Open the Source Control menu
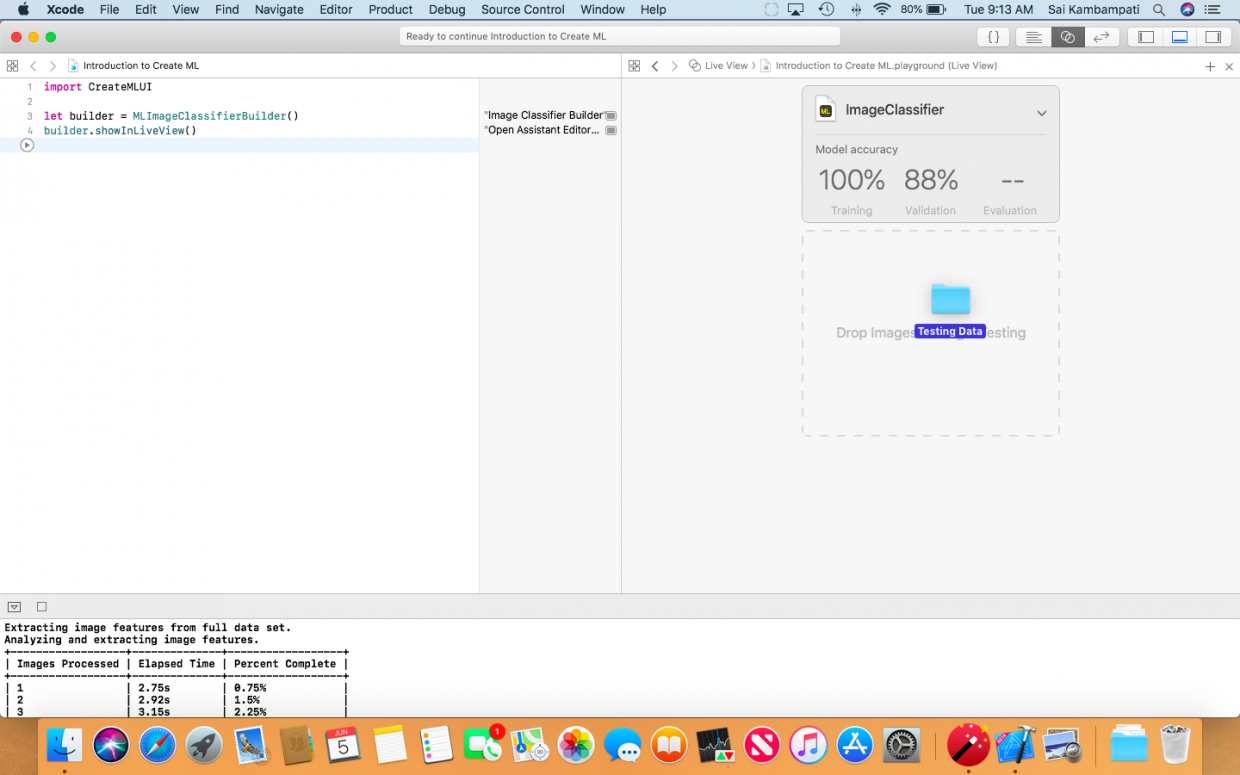 tap(522, 9)
